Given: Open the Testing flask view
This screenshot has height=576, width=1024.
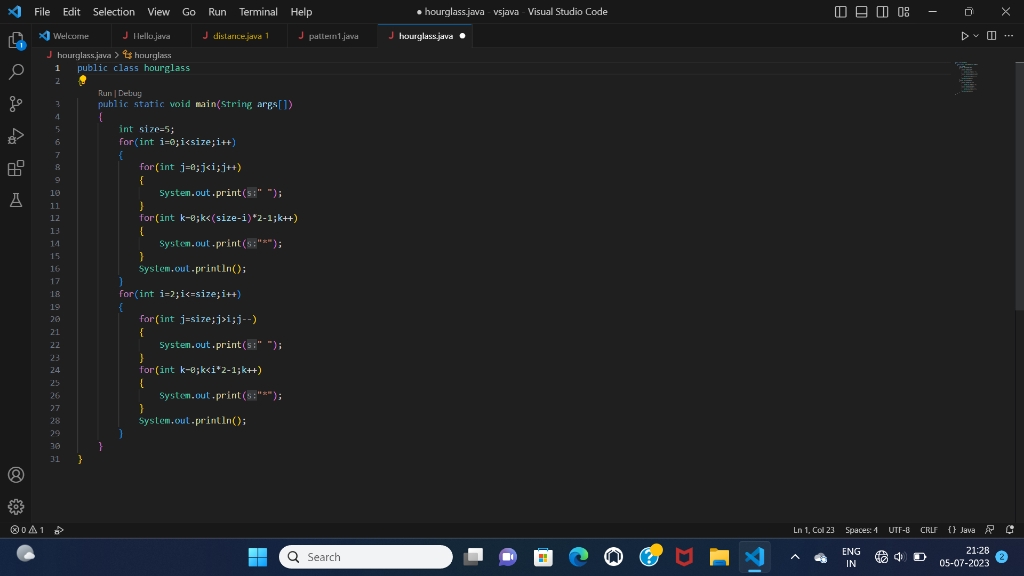Looking at the screenshot, I should (16, 200).
